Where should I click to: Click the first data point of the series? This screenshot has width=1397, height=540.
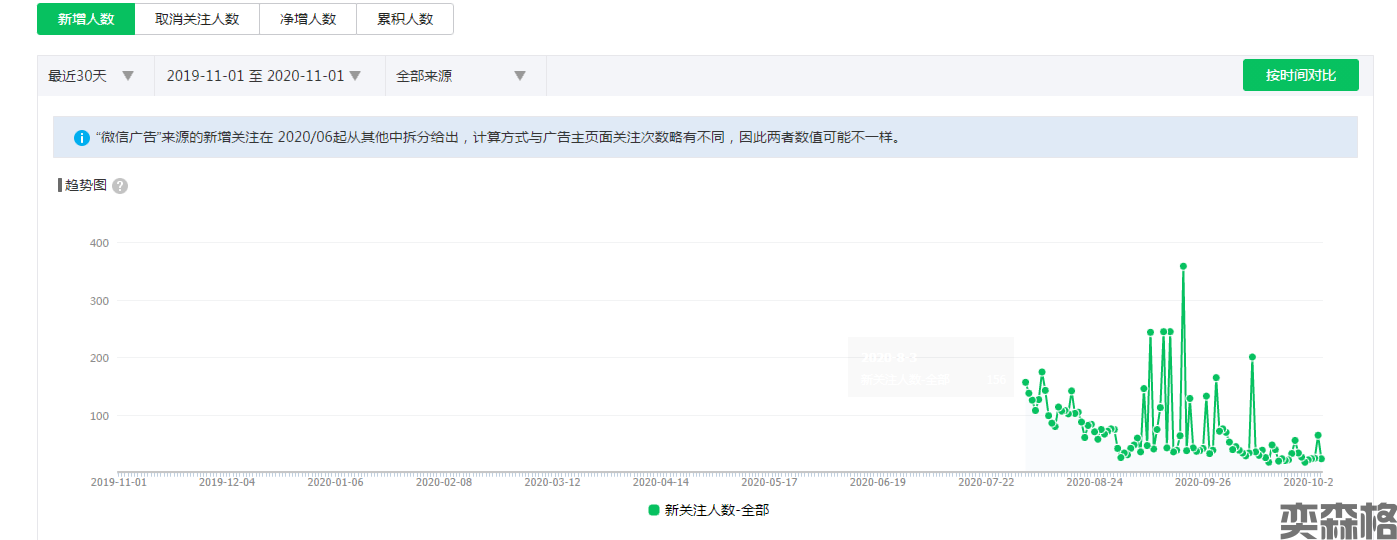1025,382
